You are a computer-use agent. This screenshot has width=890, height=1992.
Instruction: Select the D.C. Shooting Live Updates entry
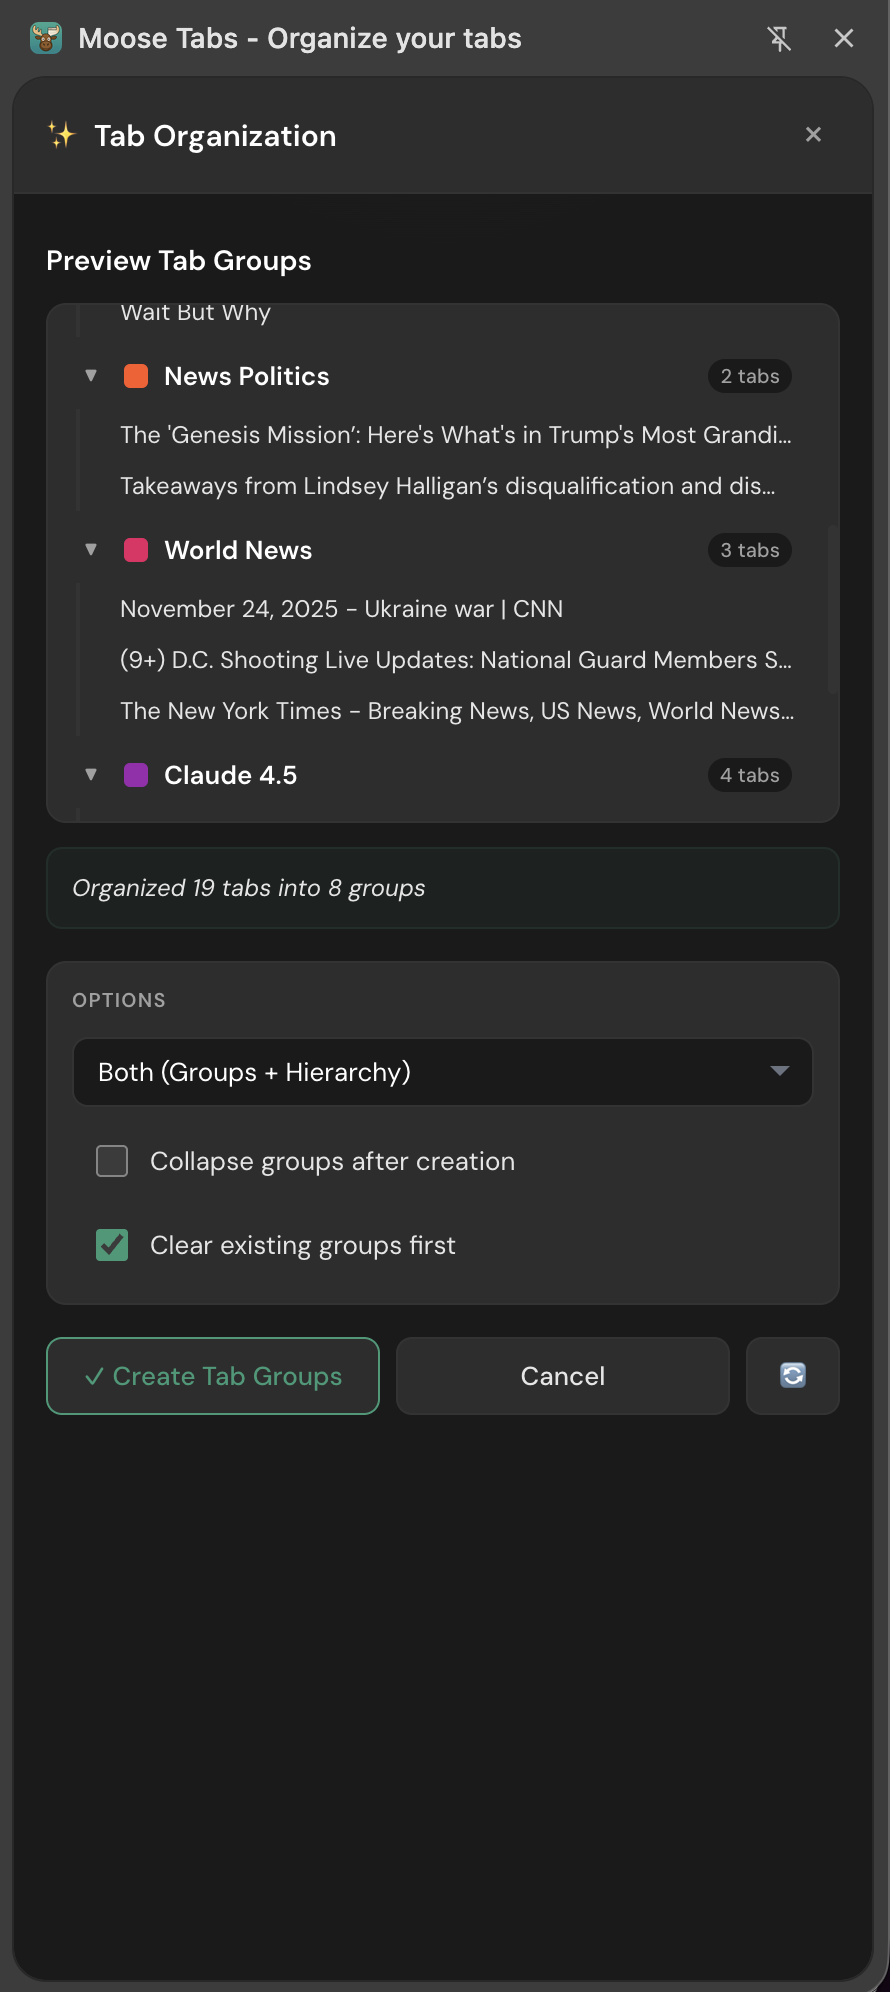[x=456, y=660]
